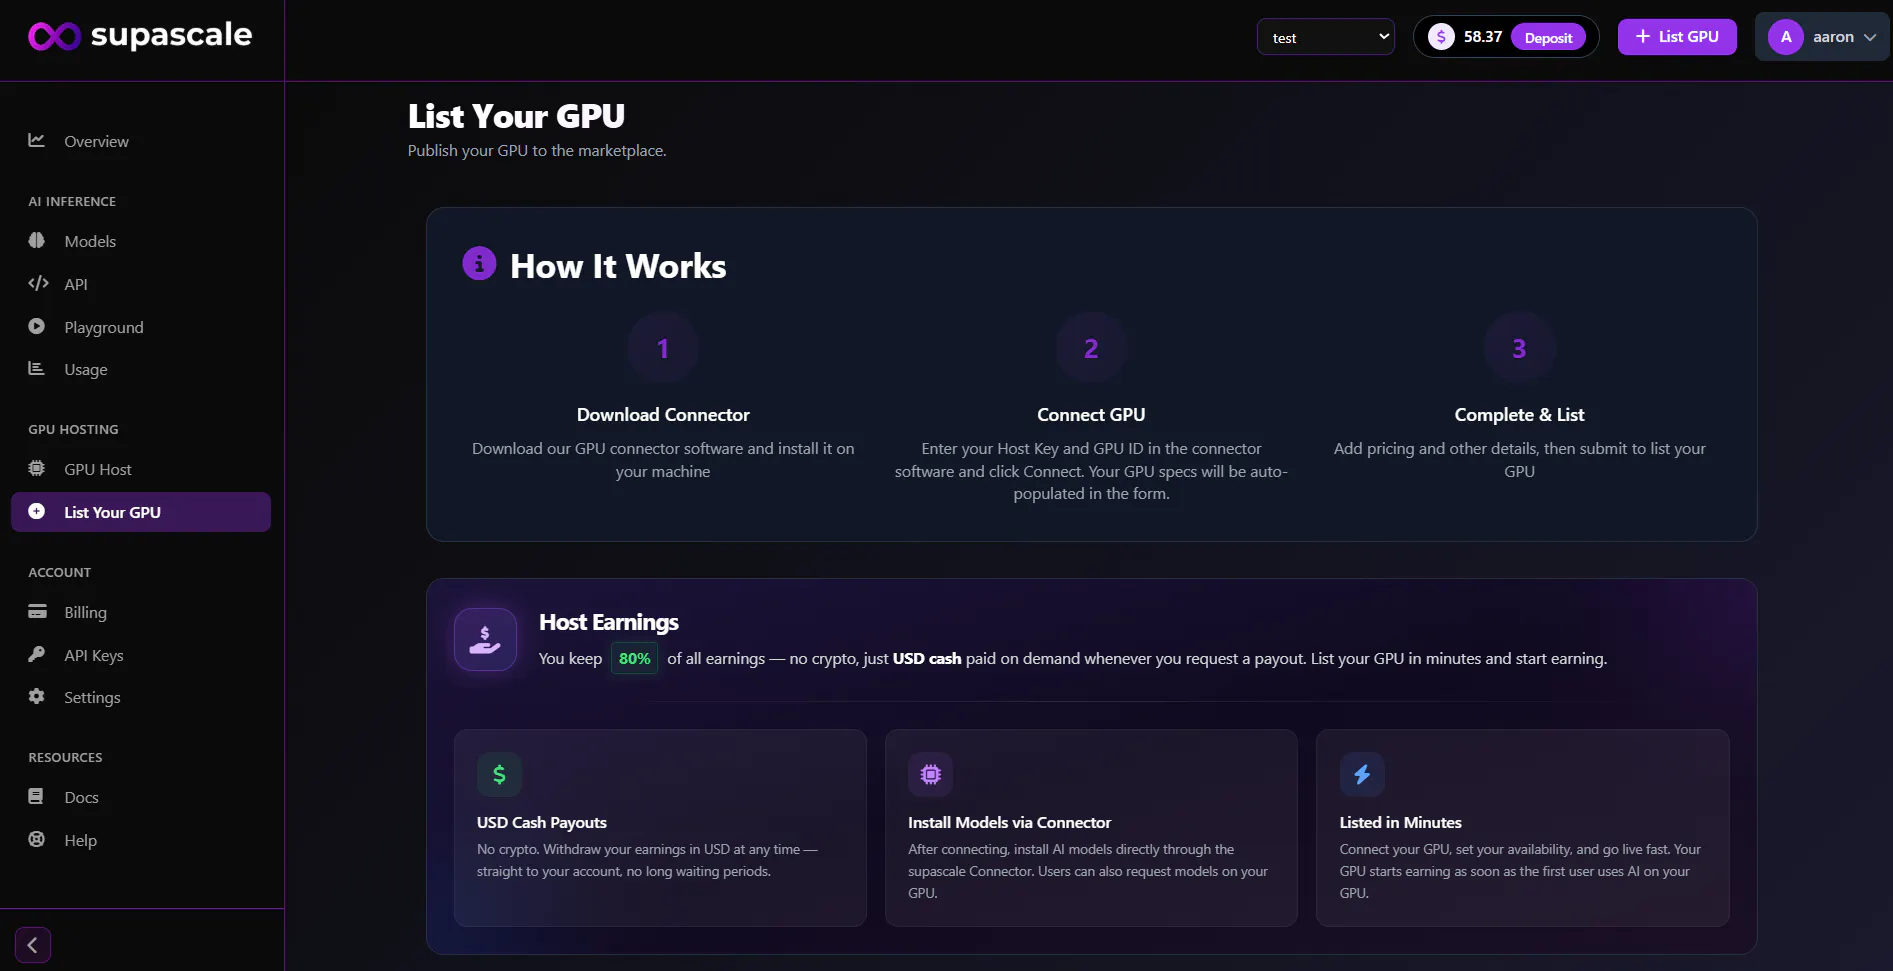Click the Settings gear icon

[37, 697]
